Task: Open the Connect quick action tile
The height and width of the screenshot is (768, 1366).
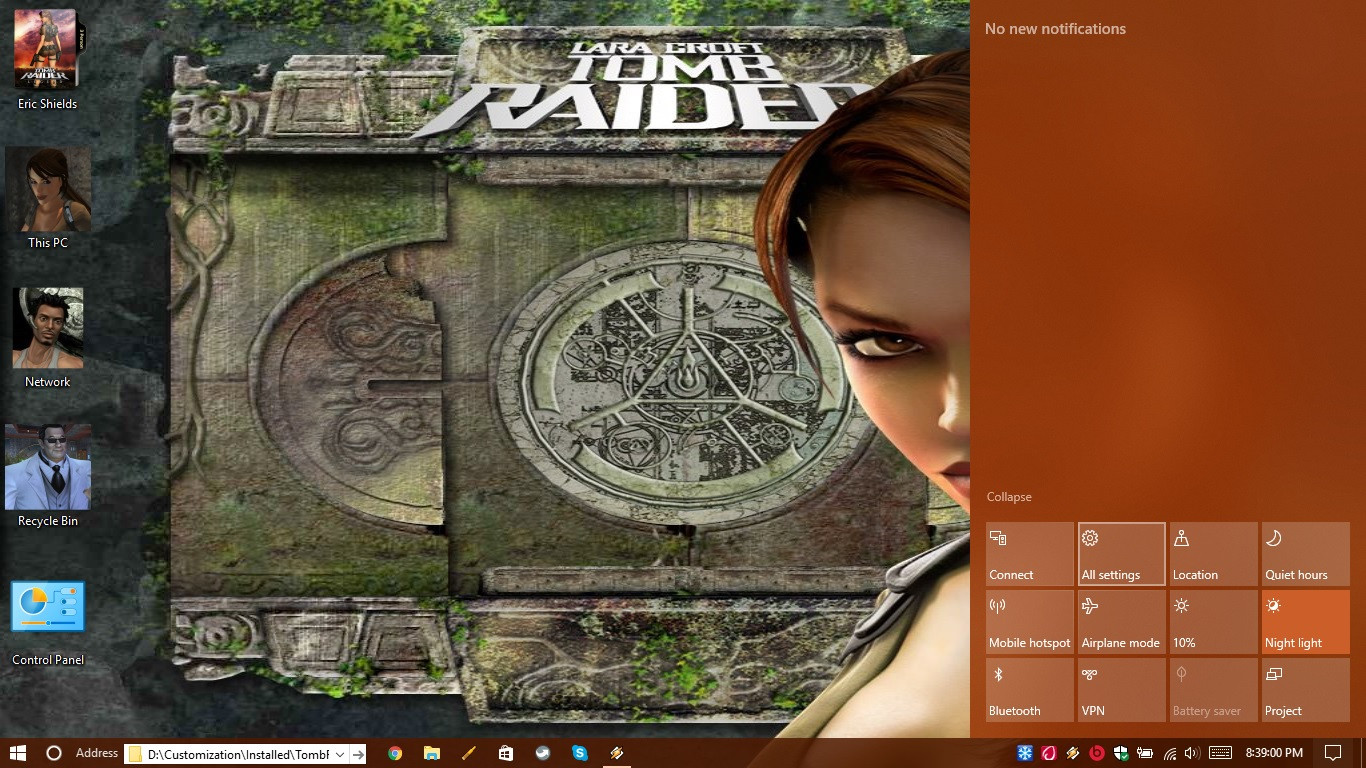Action: tap(1030, 554)
